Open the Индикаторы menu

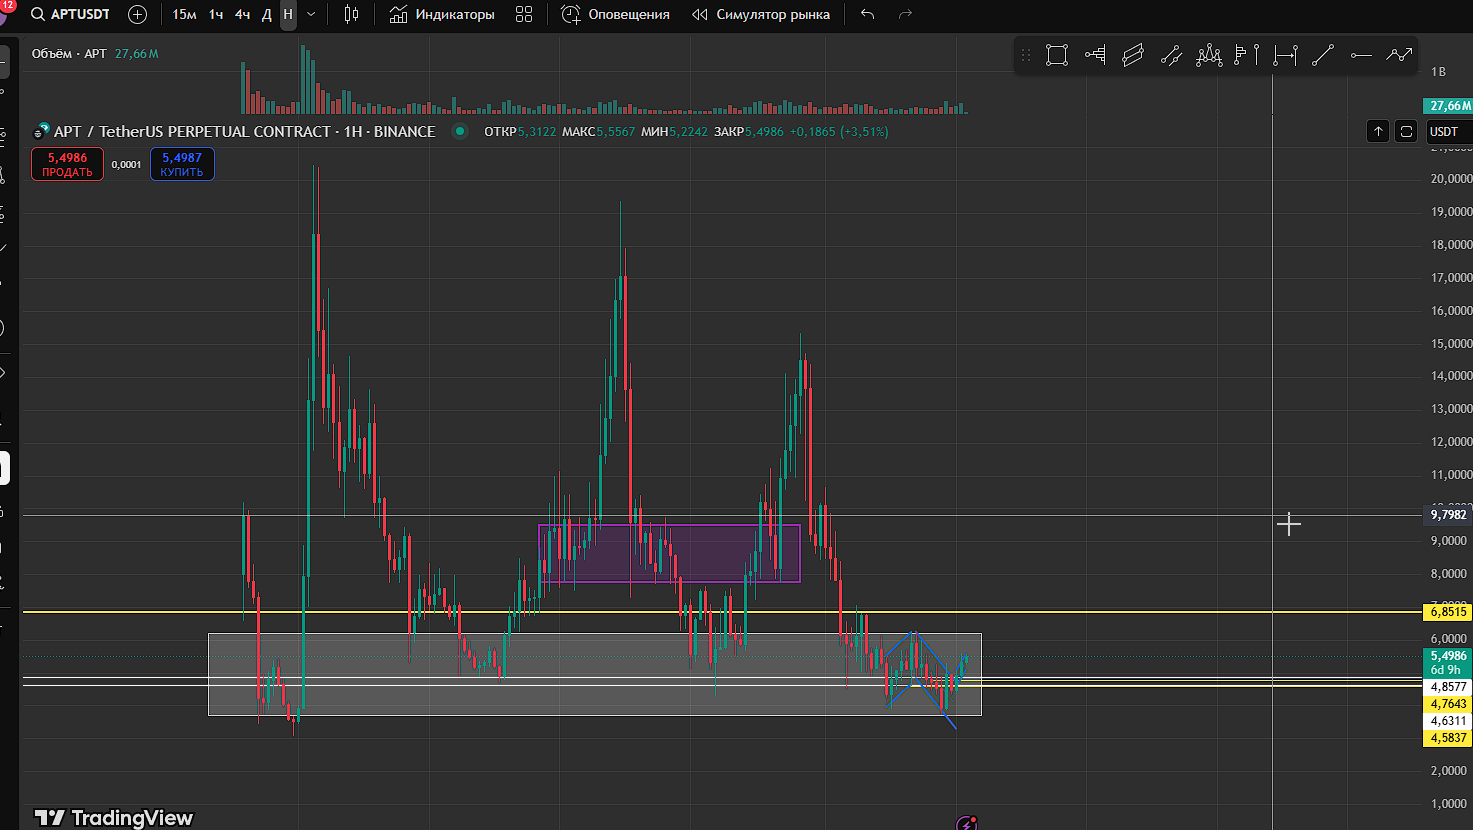[x=442, y=14]
